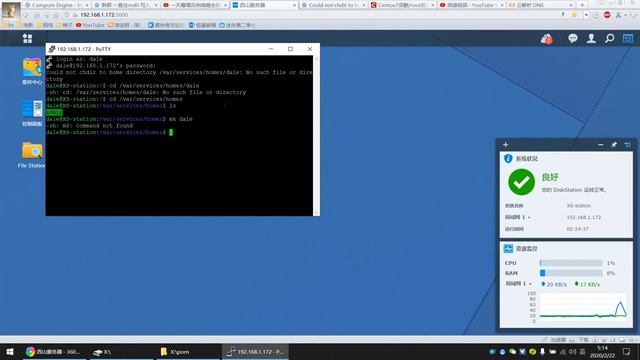Switch to the Compute Engine browser tab
The width and height of the screenshot is (640, 360).
click(x=57, y=5)
